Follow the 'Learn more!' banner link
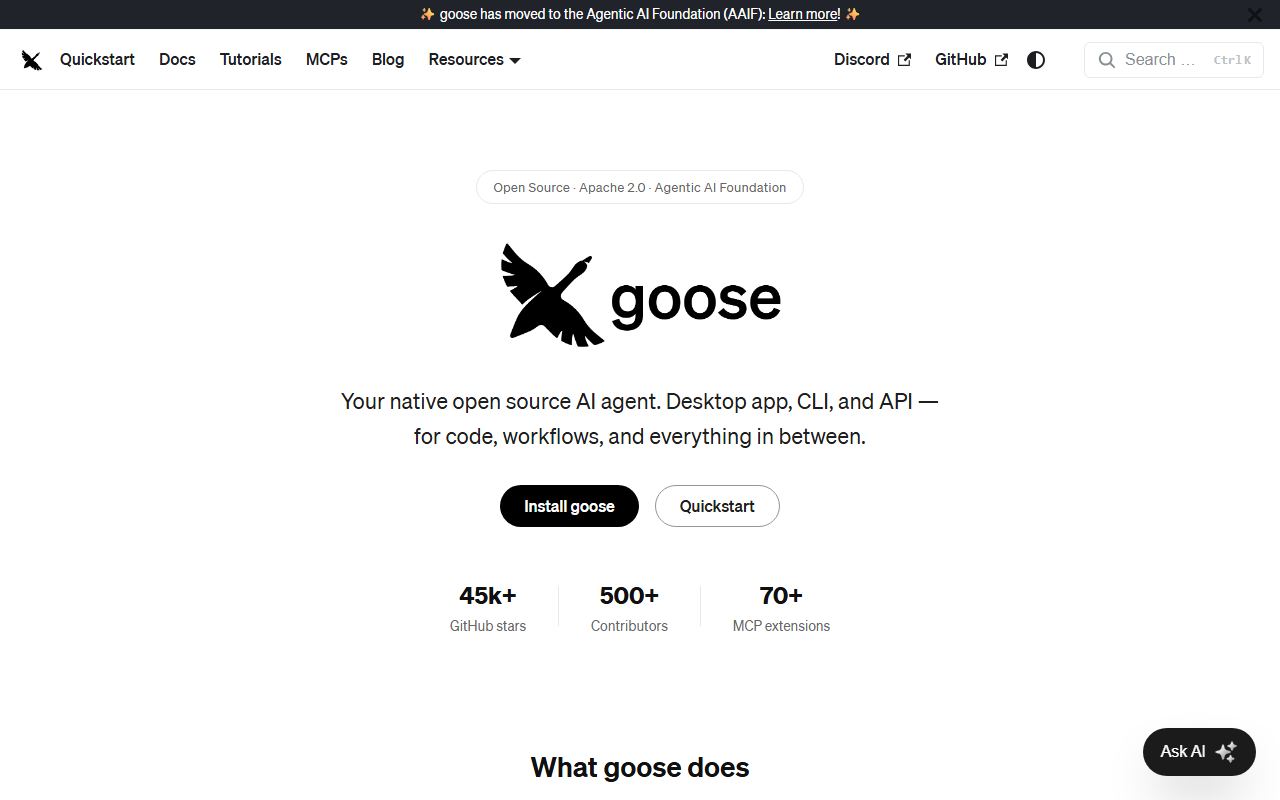Viewport: 1280px width, 800px height. (804, 14)
